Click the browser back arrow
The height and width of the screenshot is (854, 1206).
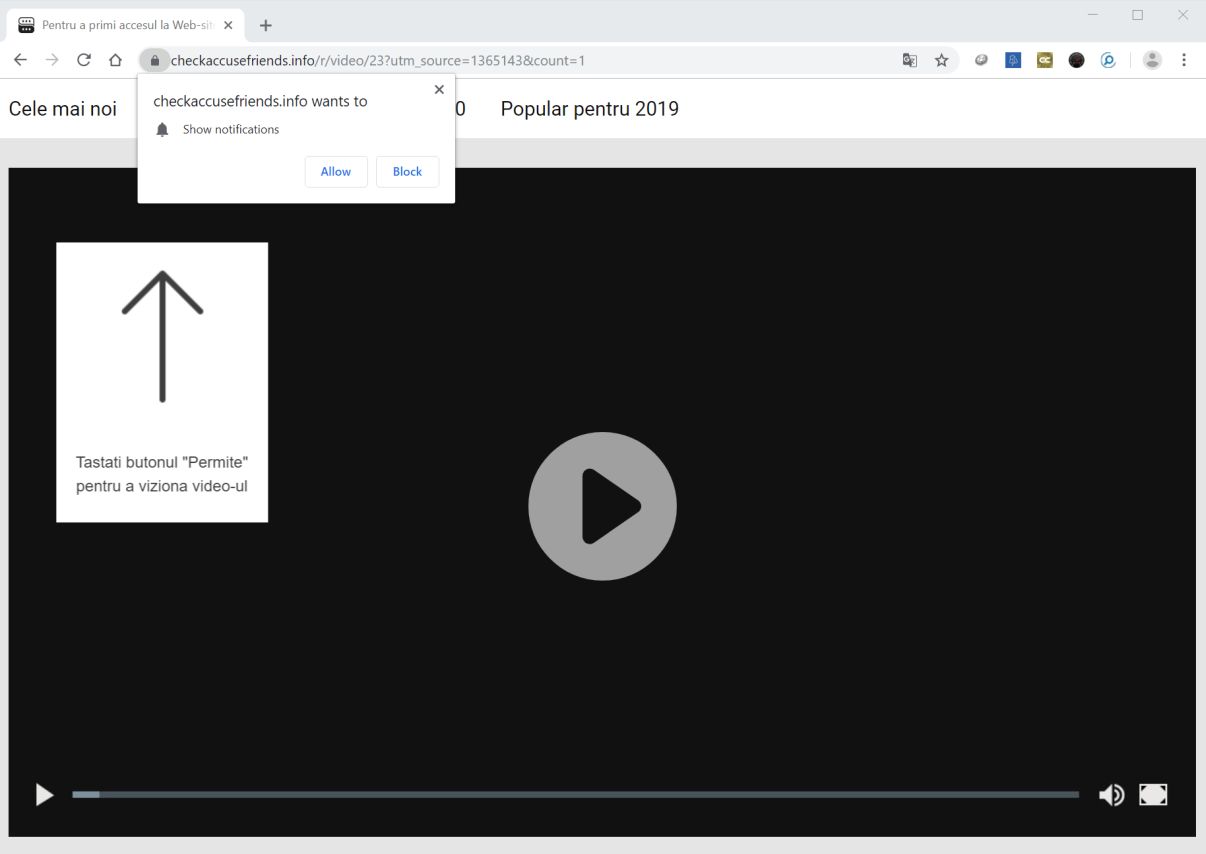coord(20,60)
